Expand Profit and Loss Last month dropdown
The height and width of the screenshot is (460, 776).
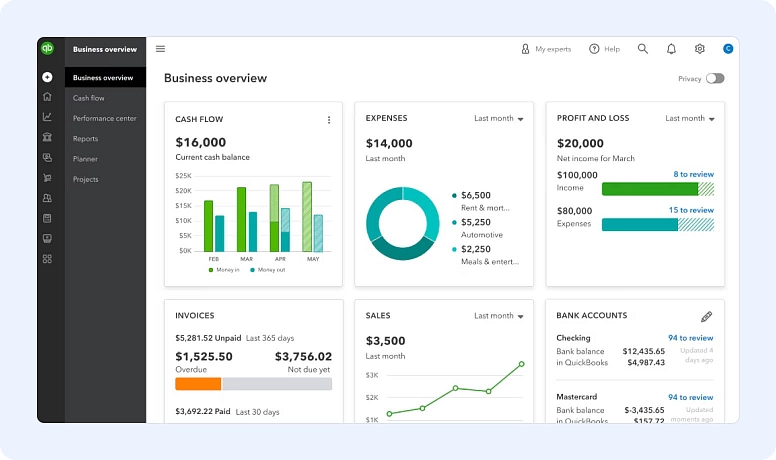pyautogui.click(x=690, y=118)
